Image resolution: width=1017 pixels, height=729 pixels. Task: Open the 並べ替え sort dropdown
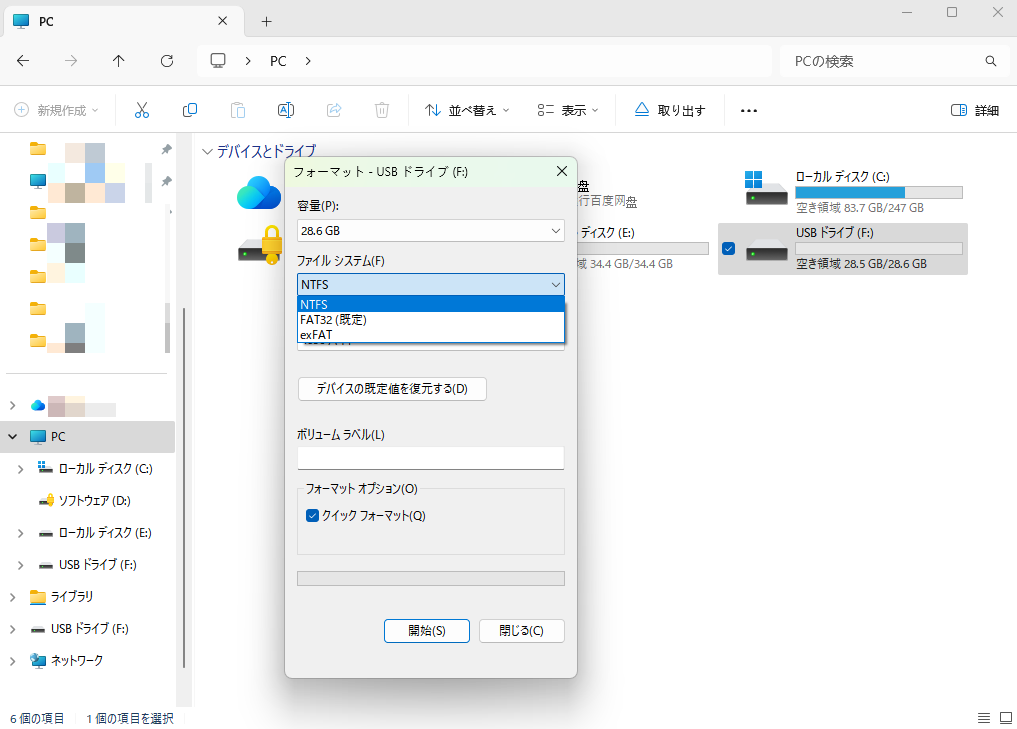pyautogui.click(x=467, y=110)
